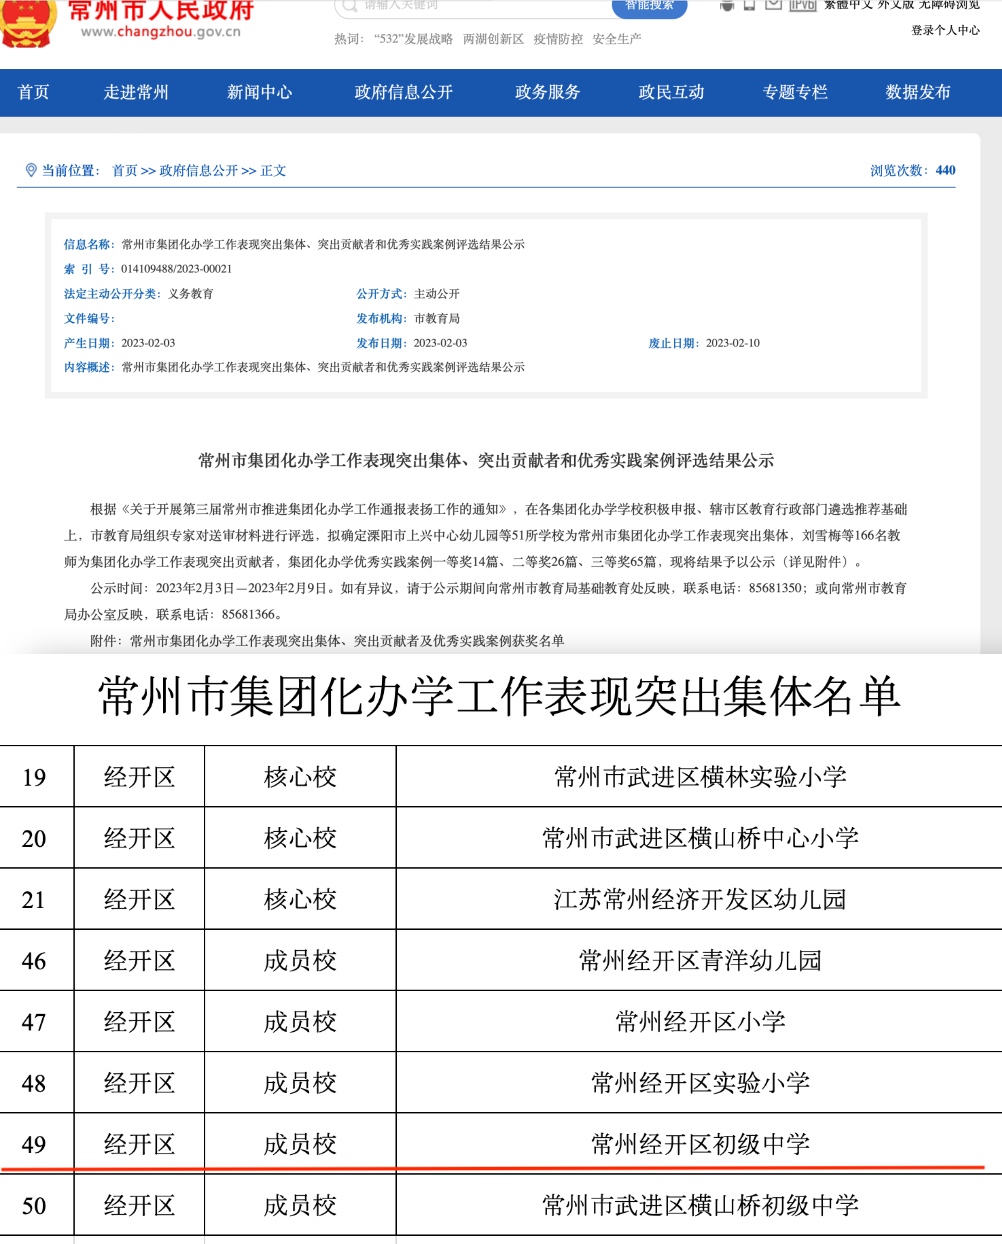Select the index number 014109488/2023-00021
The image size is (1002, 1244).
pos(177,269)
